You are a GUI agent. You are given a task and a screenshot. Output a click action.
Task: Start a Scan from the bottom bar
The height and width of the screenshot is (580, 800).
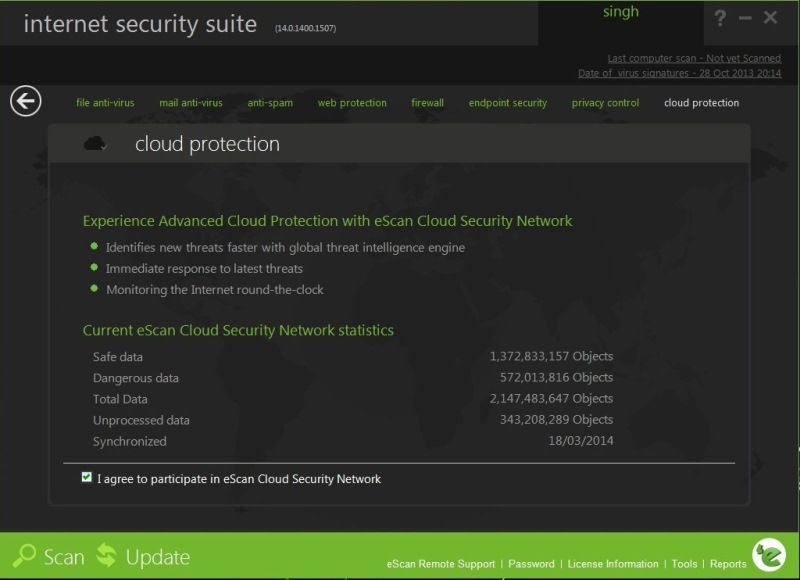click(64, 557)
